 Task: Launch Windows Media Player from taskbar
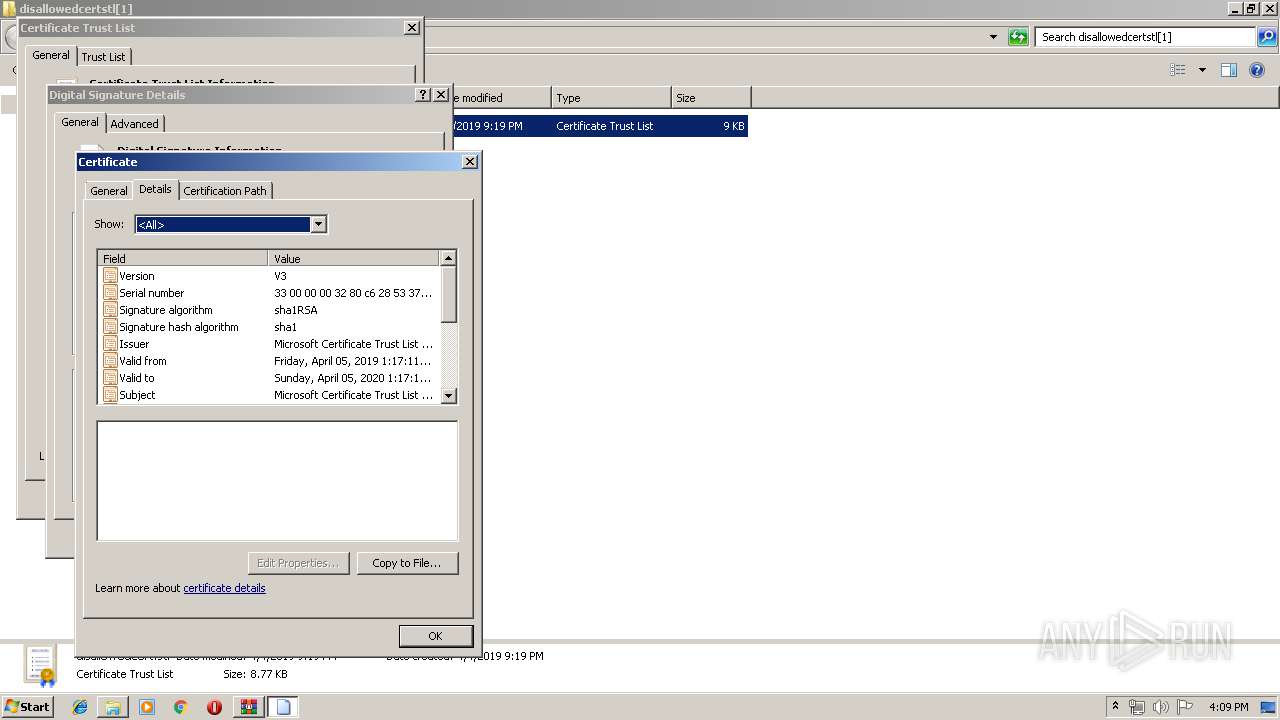(147, 707)
